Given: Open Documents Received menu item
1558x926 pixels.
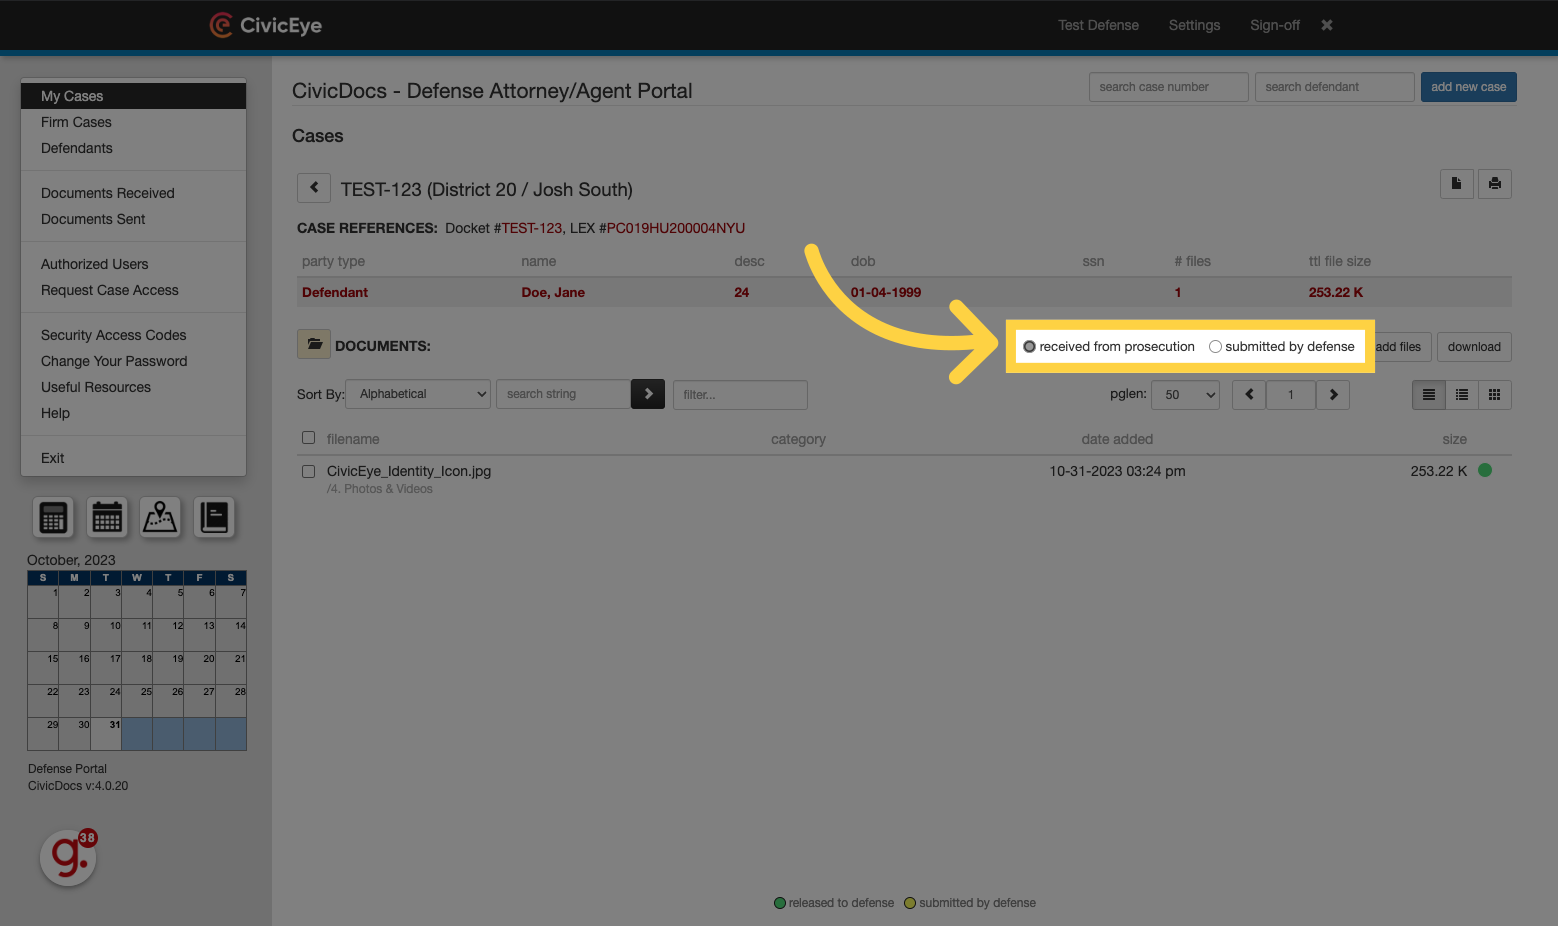Looking at the screenshot, I should coord(133,193).
